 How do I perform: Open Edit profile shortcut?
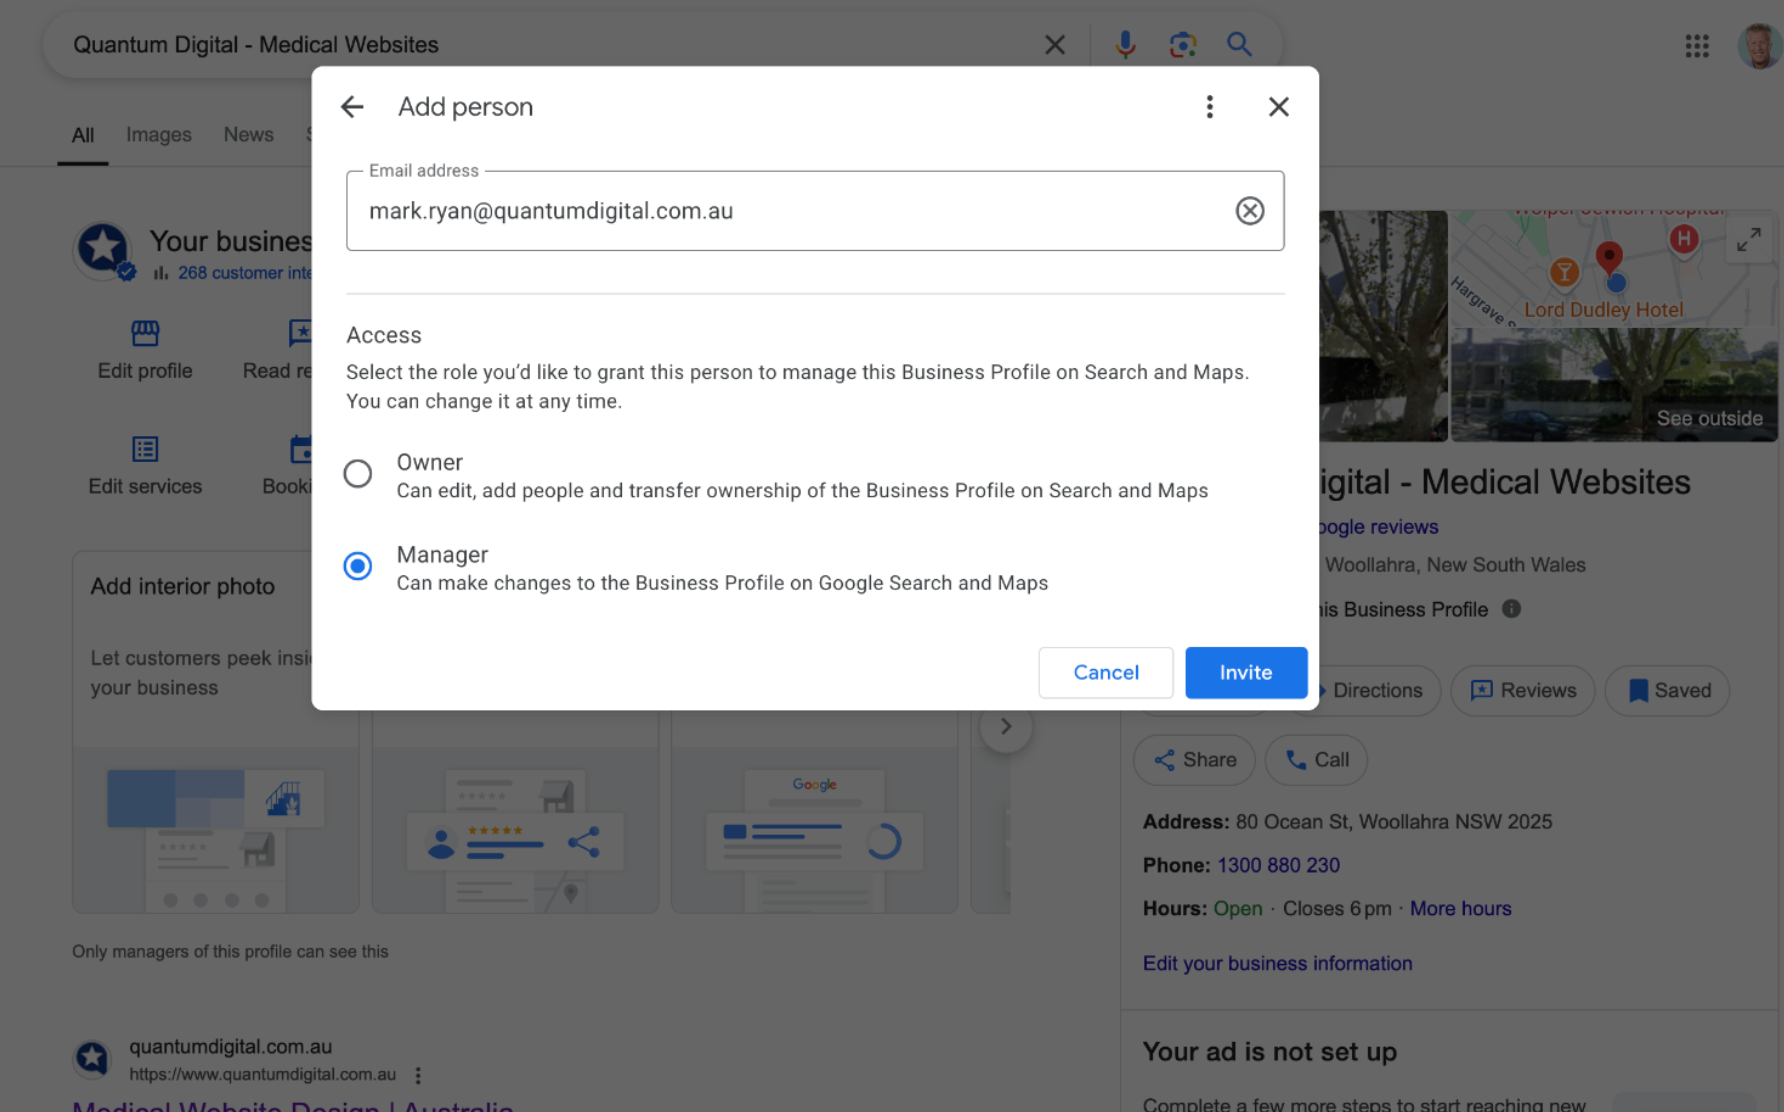145,350
